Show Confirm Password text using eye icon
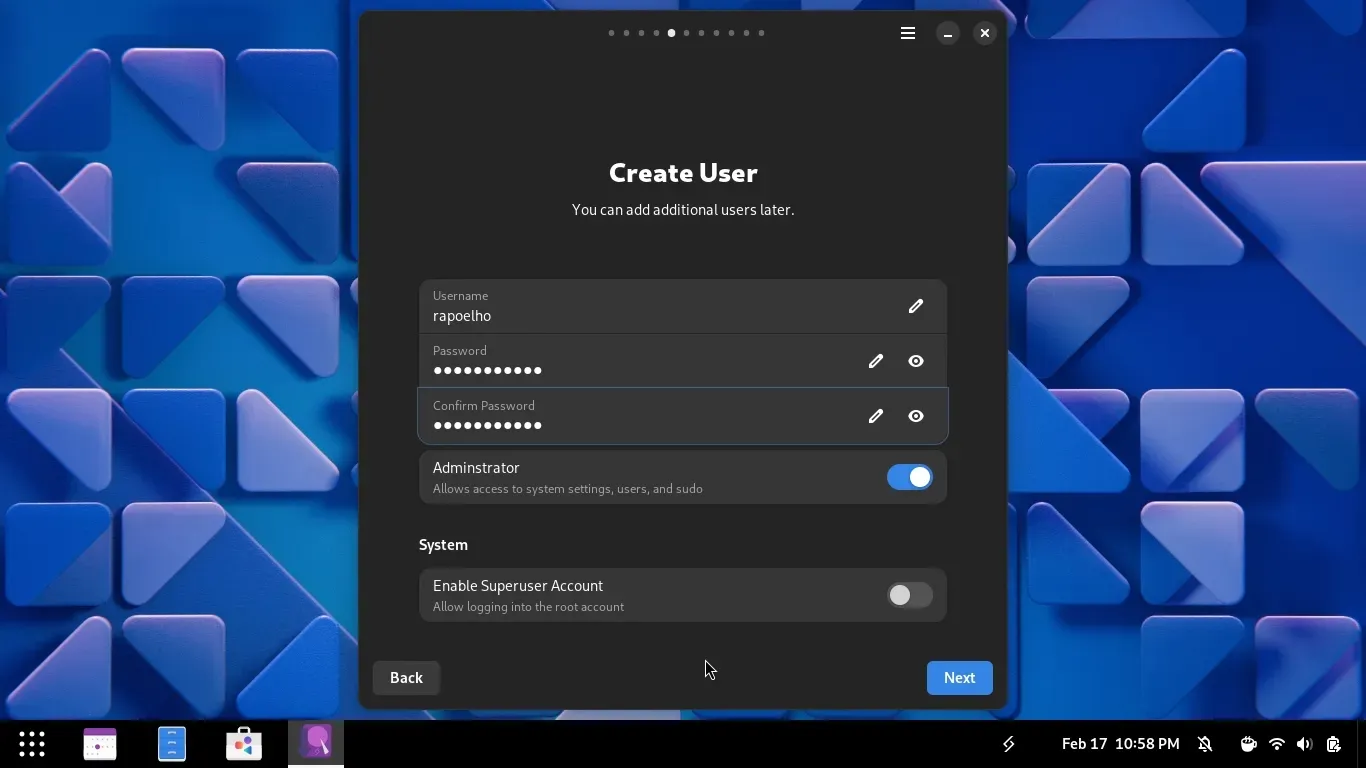The height and width of the screenshot is (768, 1366). click(x=915, y=416)
